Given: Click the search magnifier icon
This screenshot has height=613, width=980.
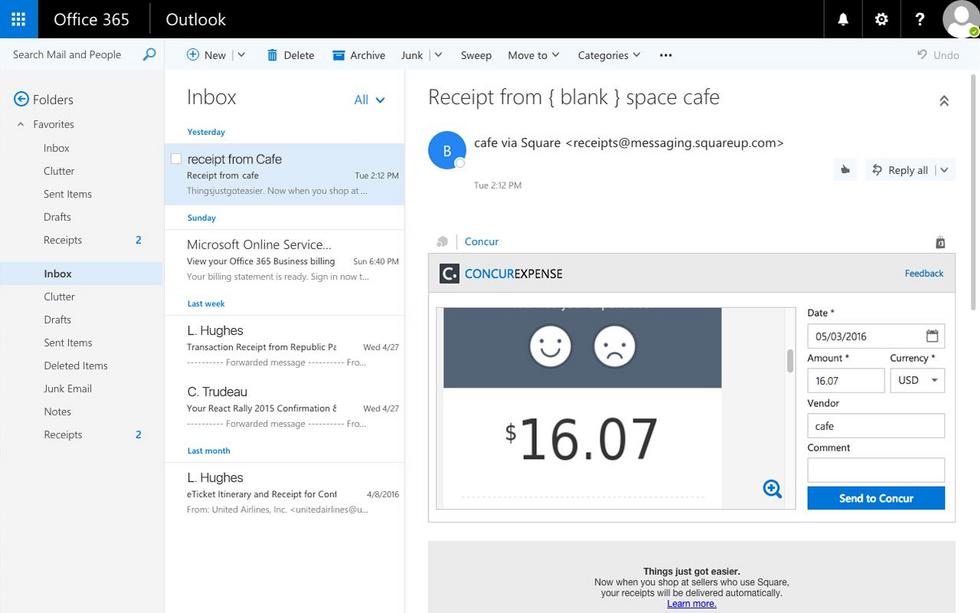Looking at the screenshot, I should point(149,54).
